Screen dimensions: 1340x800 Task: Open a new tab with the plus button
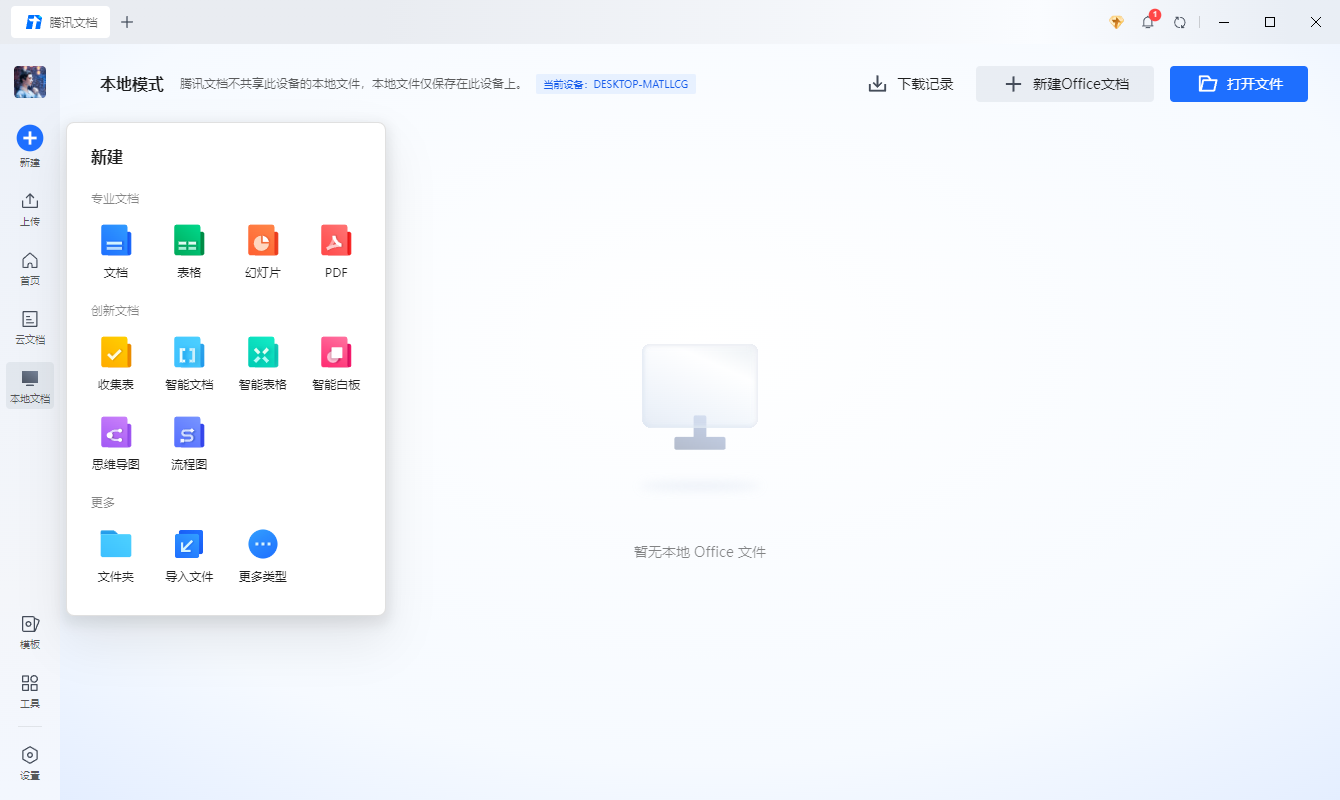coord(127,21)
